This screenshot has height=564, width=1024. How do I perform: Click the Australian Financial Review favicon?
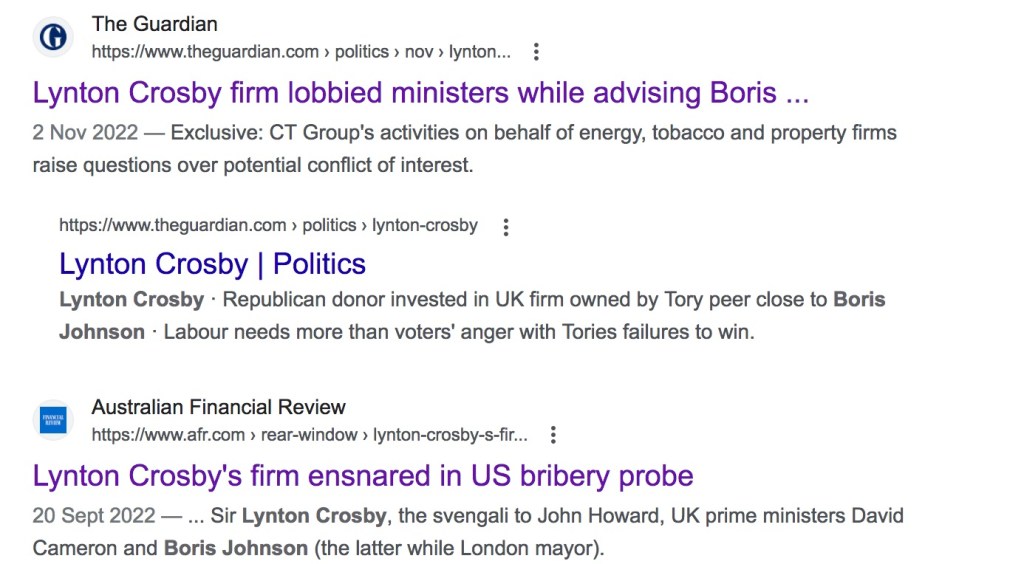(53, 420)
